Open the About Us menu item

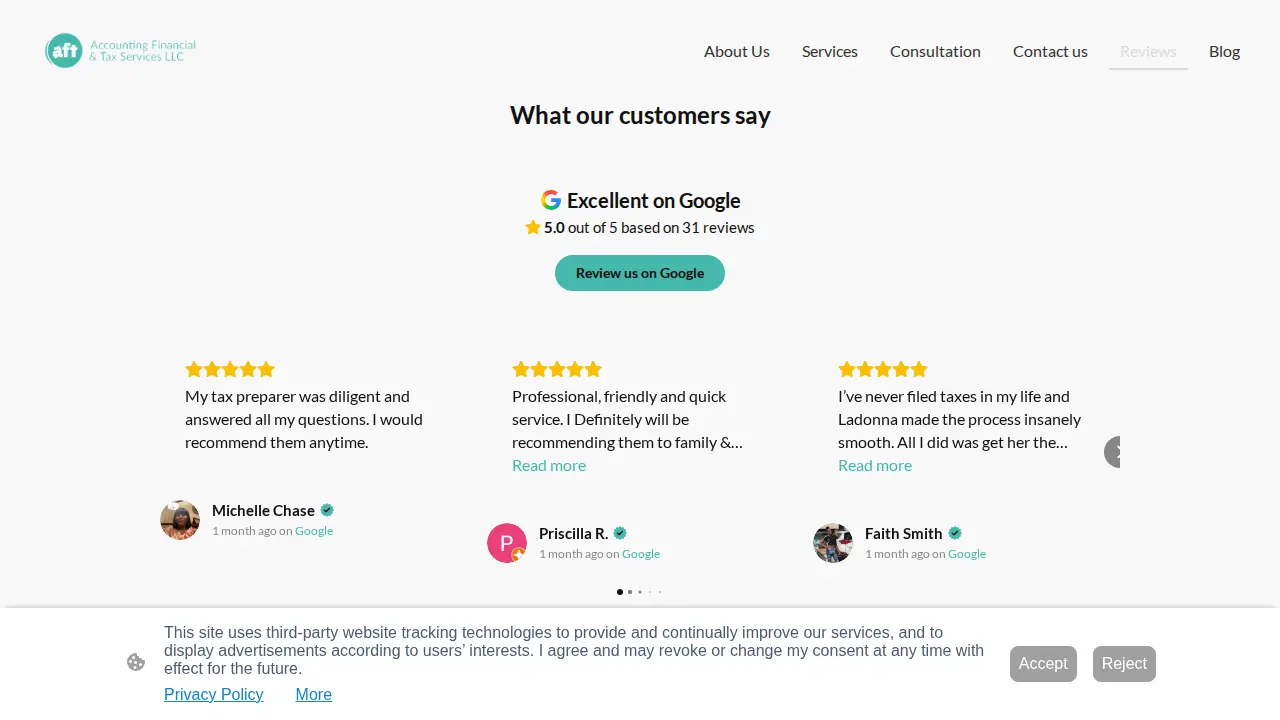point(737,51)
